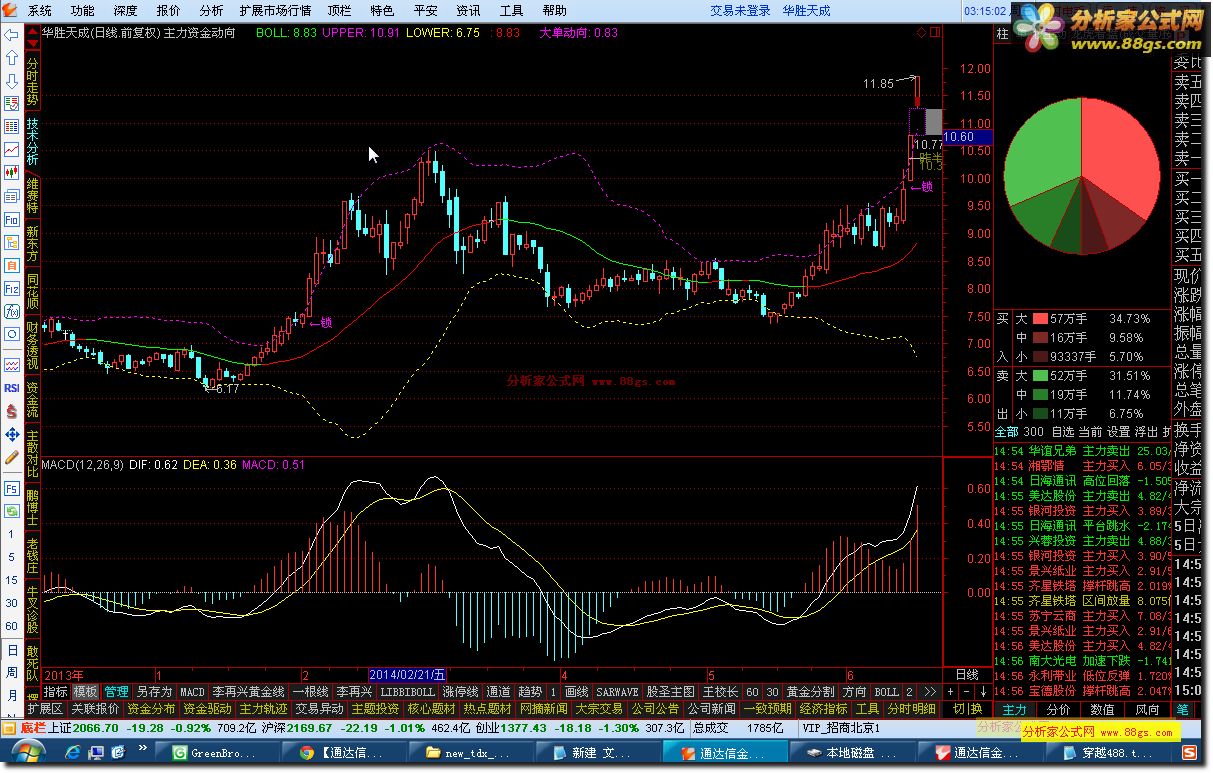
Task: Select the 300 filter in alerts panel
Action: (1035, 432)
